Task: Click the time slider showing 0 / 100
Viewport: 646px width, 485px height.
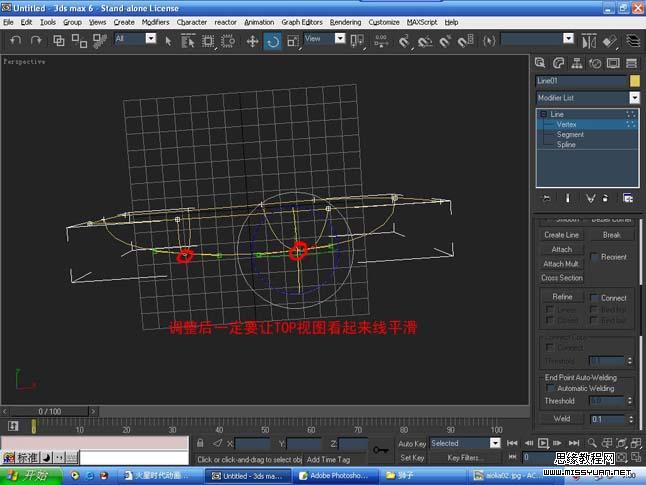Action: coord(49,411)
